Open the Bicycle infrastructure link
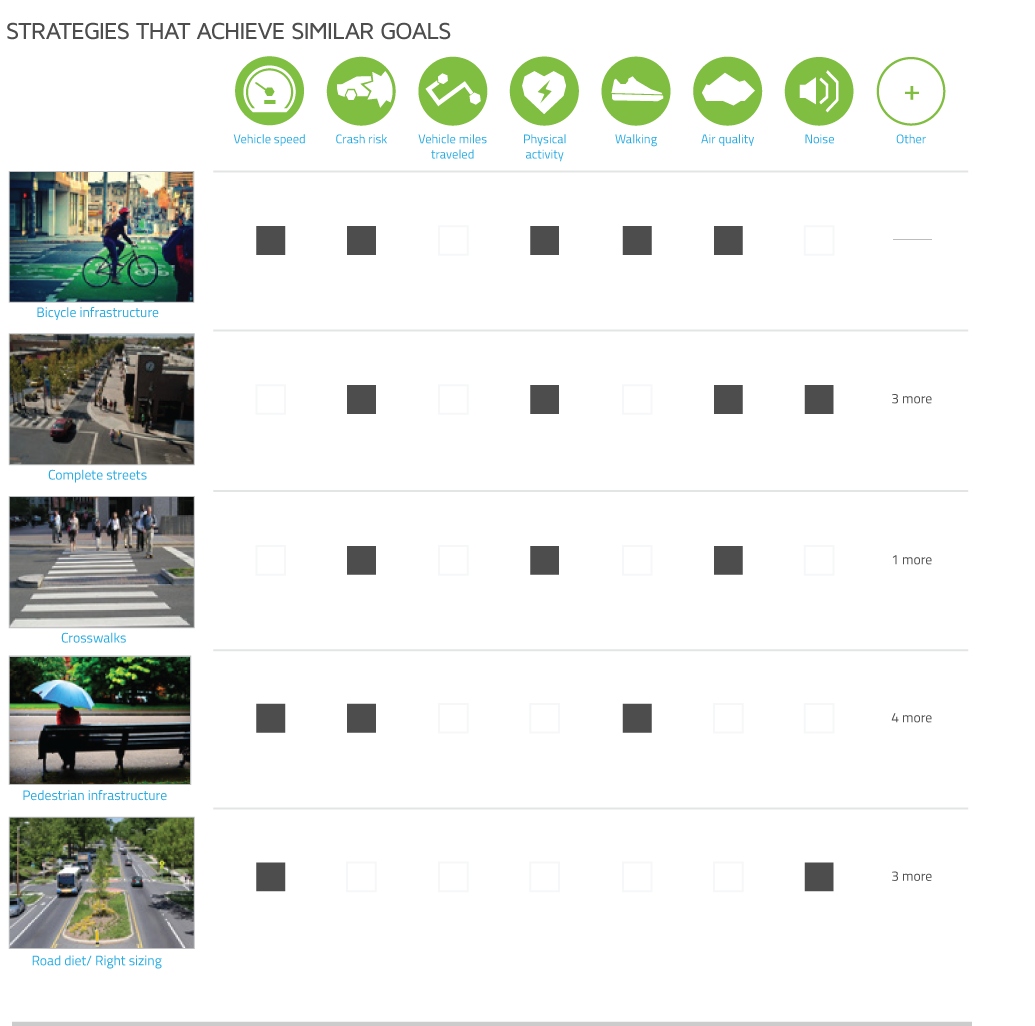The image size is (1035, 1026). pyautogui.click(x=98, y=312)
